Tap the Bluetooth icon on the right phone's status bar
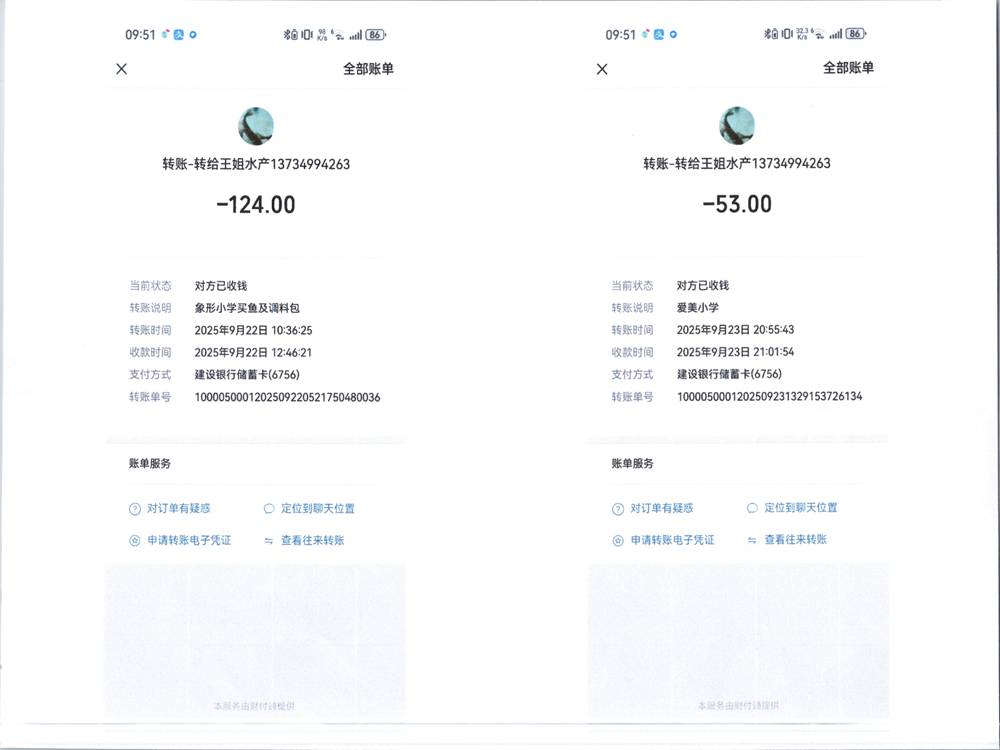The width and height of the screenshot is (1000, 750). click(769, 34)
